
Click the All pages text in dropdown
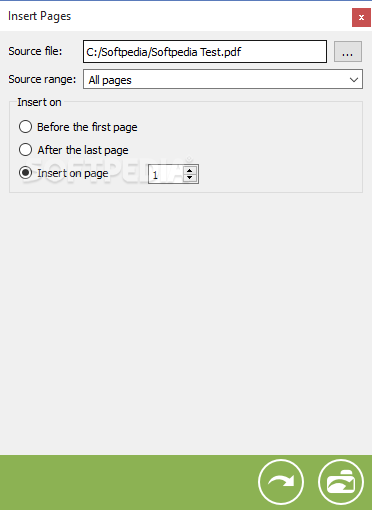(x=110, y=80)
